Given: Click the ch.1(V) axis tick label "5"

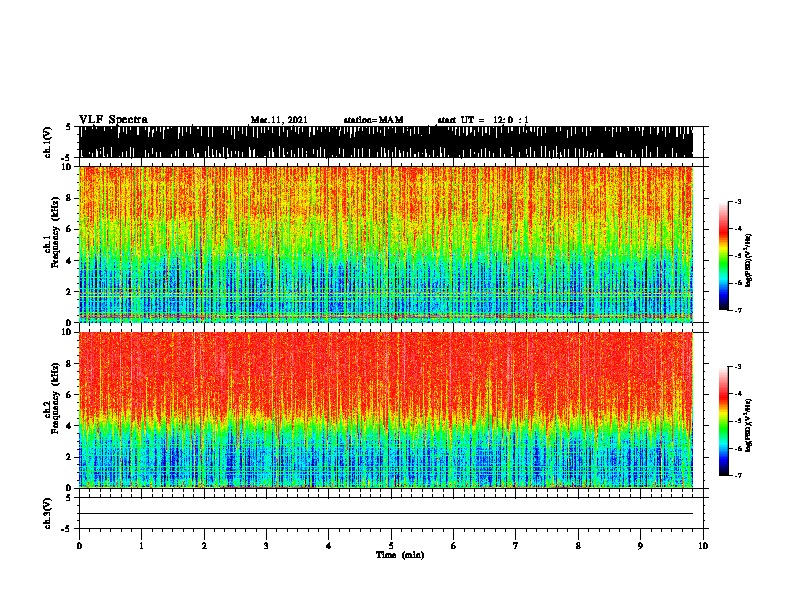Looking at the screenshot, I should [69, 127].
